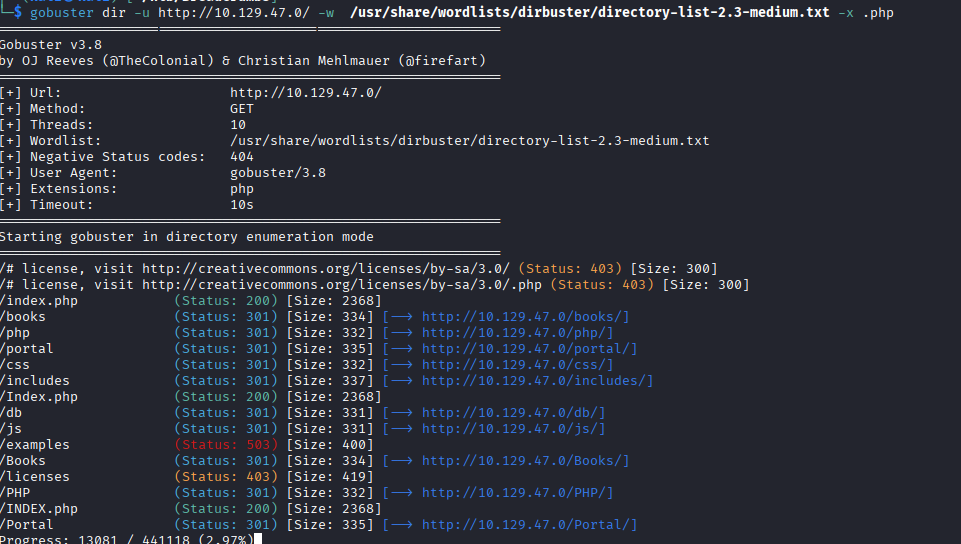Click the /includes result path
This screenshot has height=544, width=961.
[x=34, y=380]
